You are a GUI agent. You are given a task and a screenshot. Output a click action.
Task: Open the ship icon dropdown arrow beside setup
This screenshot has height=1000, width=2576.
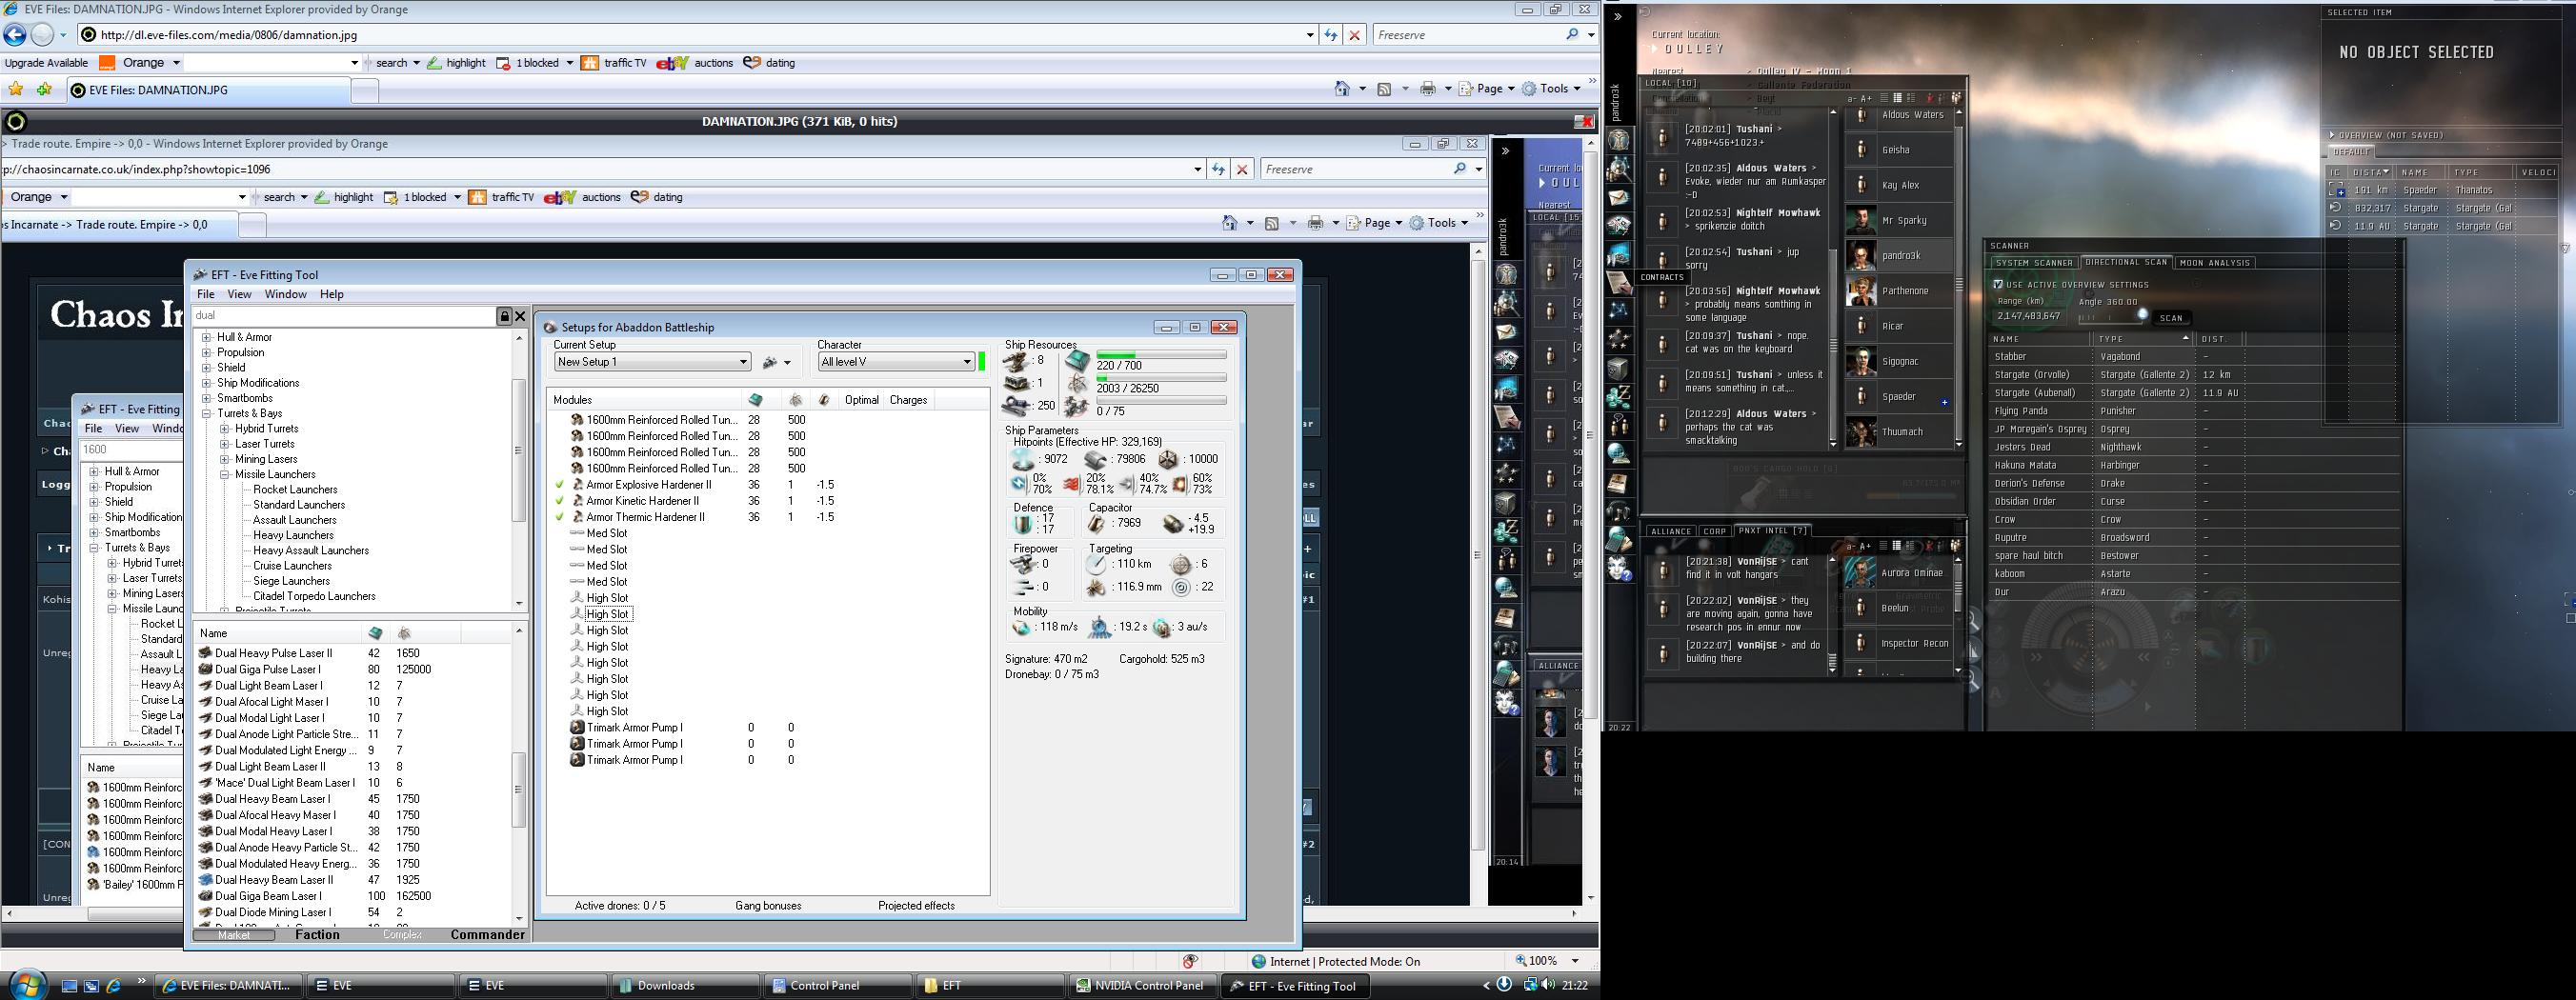tap(788, 363)
